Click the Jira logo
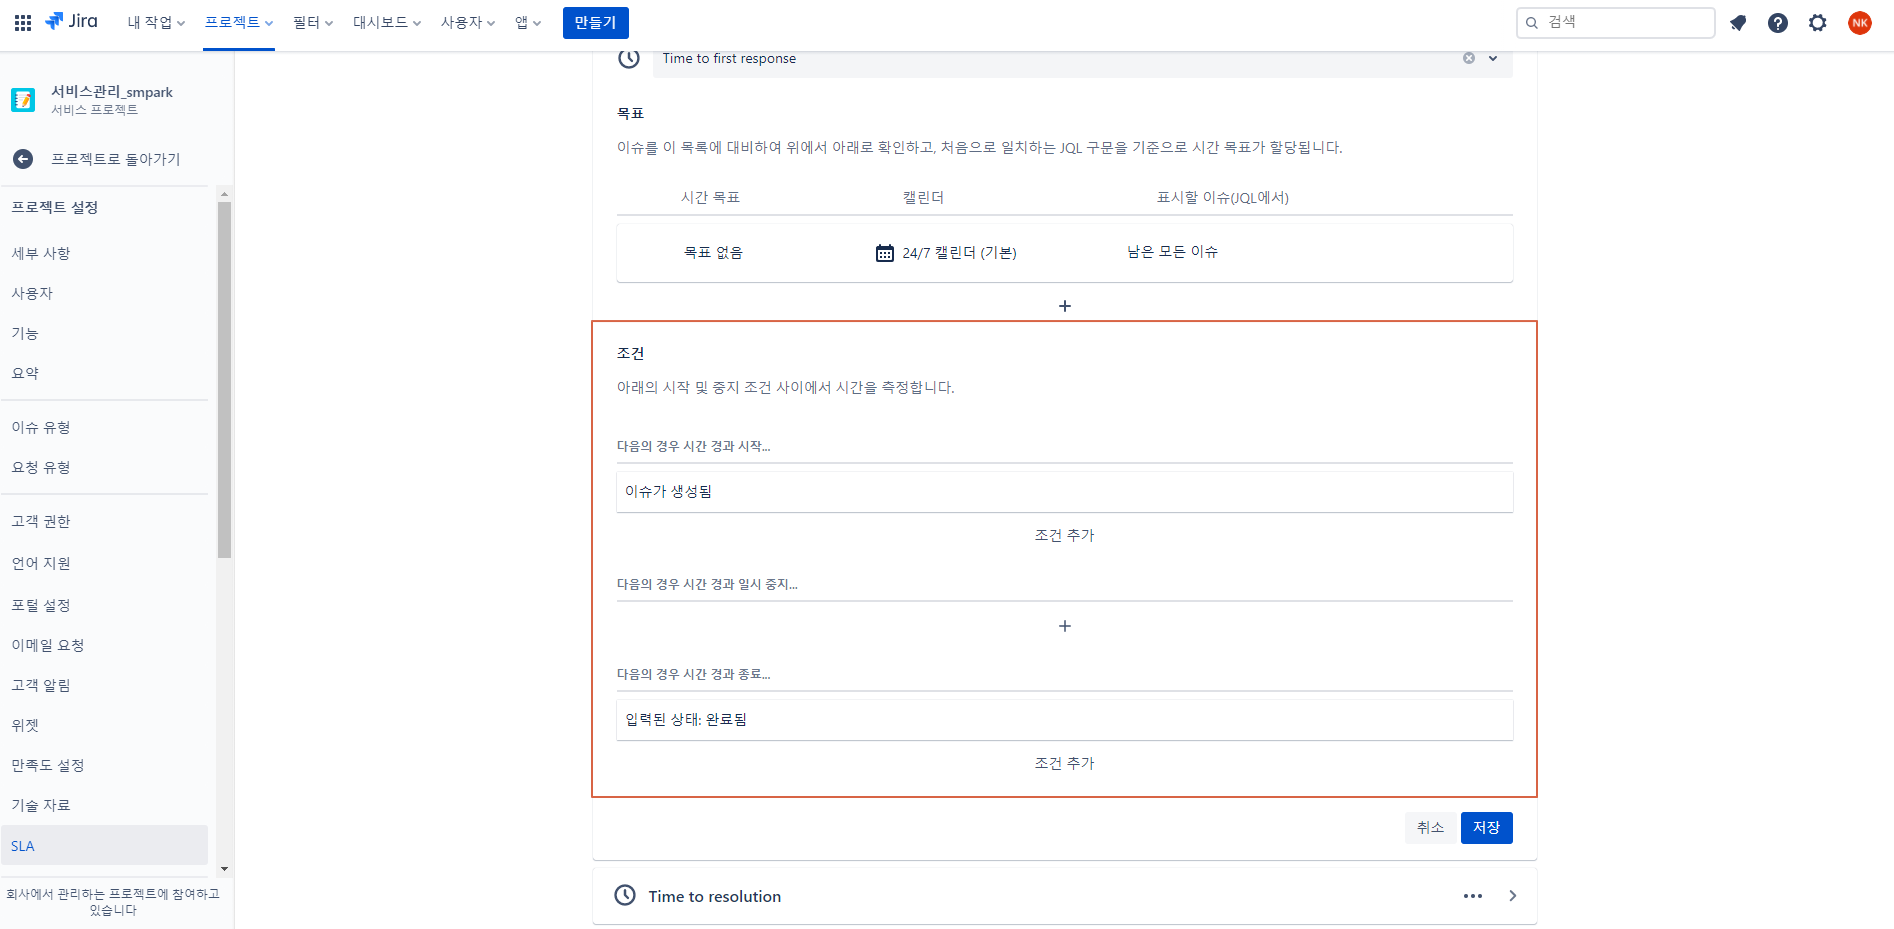The image size is (1894, 929). click(x=71, y=22)
